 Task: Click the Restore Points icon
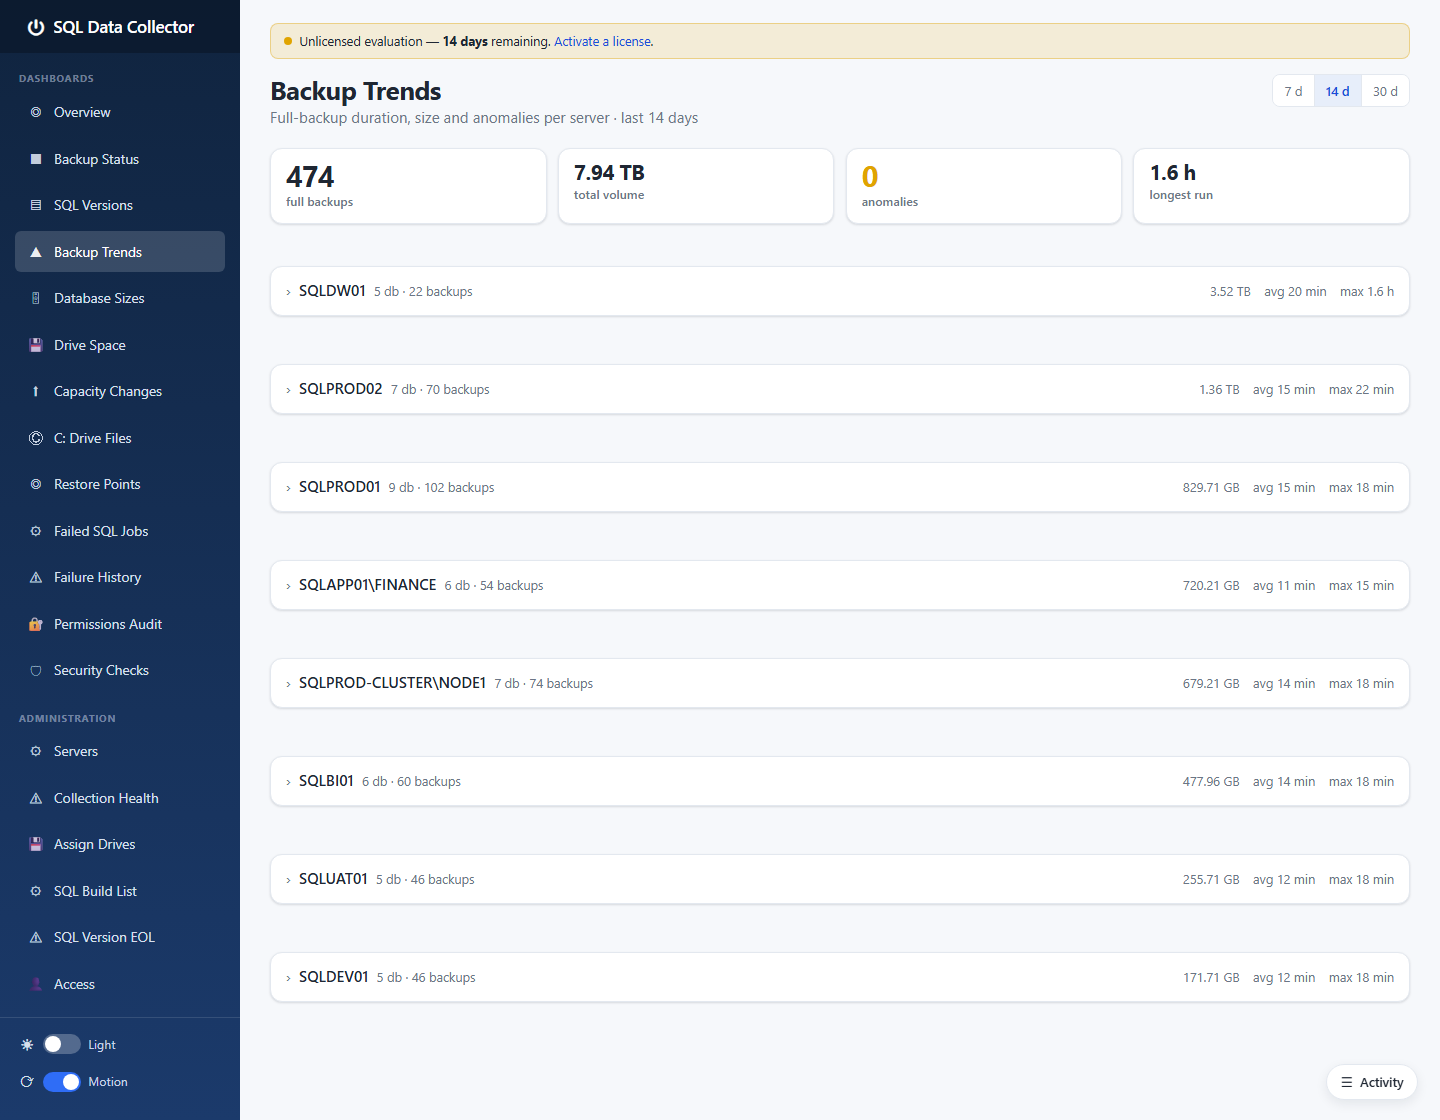[x=36, y=484]
